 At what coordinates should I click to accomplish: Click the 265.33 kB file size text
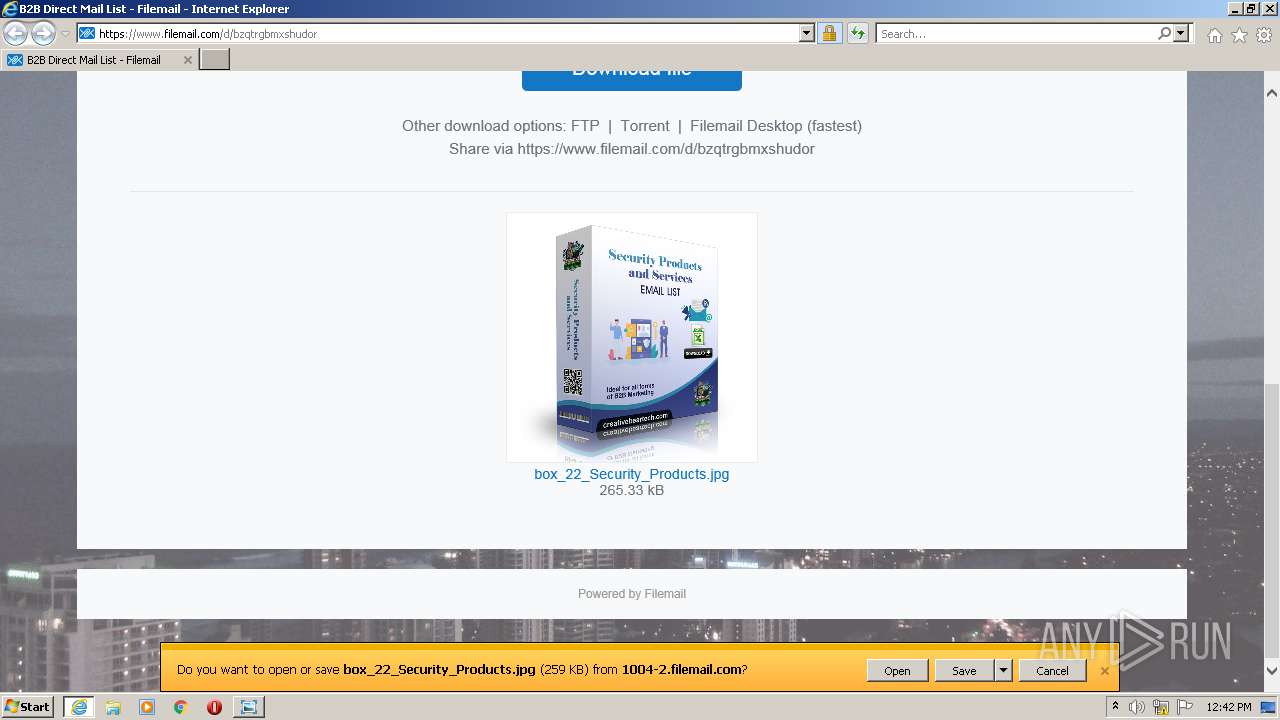pos(632,490)
